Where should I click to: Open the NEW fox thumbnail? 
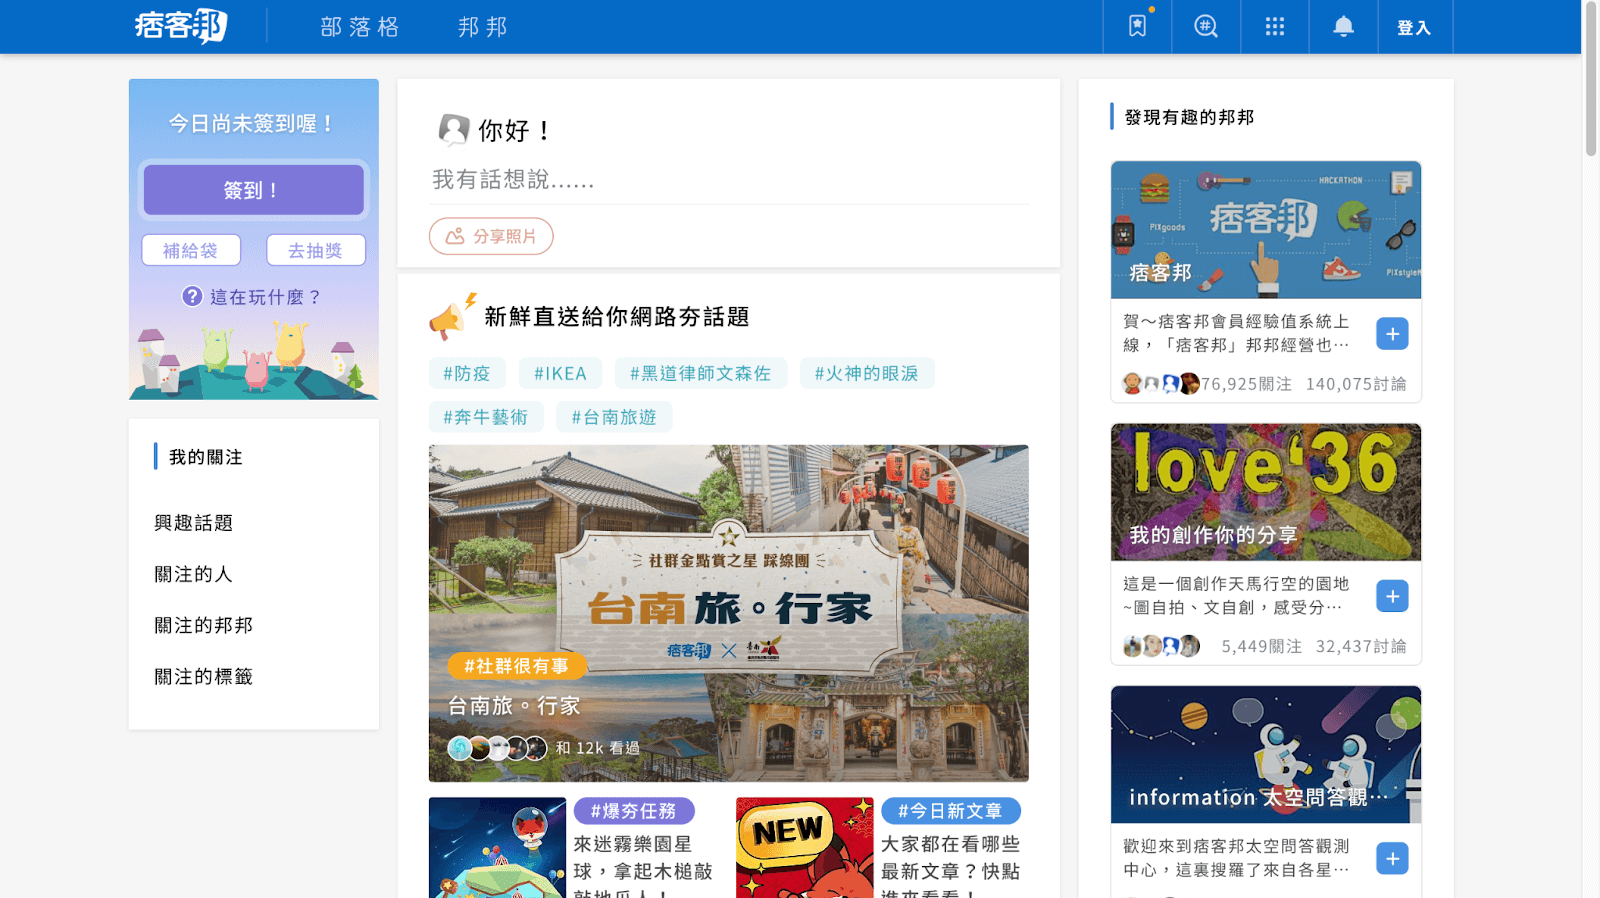click(805, 847)
